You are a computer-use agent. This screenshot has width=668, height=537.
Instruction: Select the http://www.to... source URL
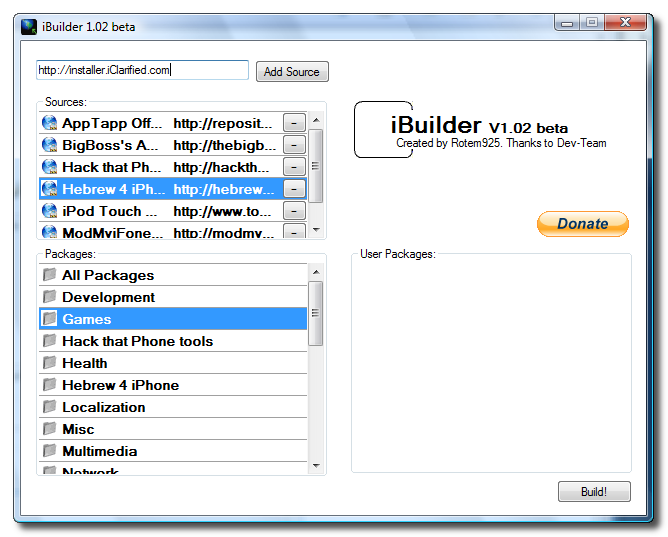222,212
